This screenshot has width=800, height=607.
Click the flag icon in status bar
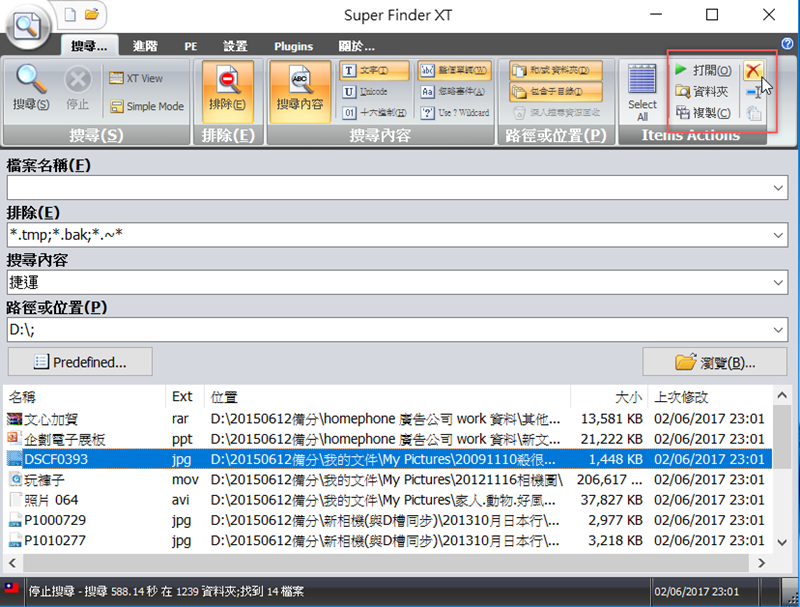coord(11,588)
